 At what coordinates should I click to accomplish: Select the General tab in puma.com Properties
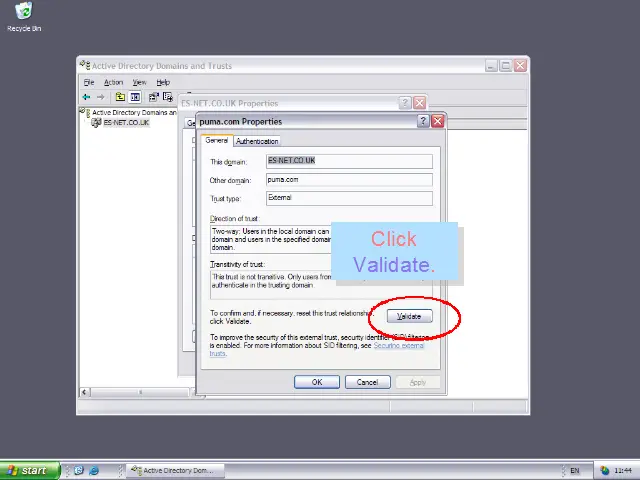[x=216, y=140]
